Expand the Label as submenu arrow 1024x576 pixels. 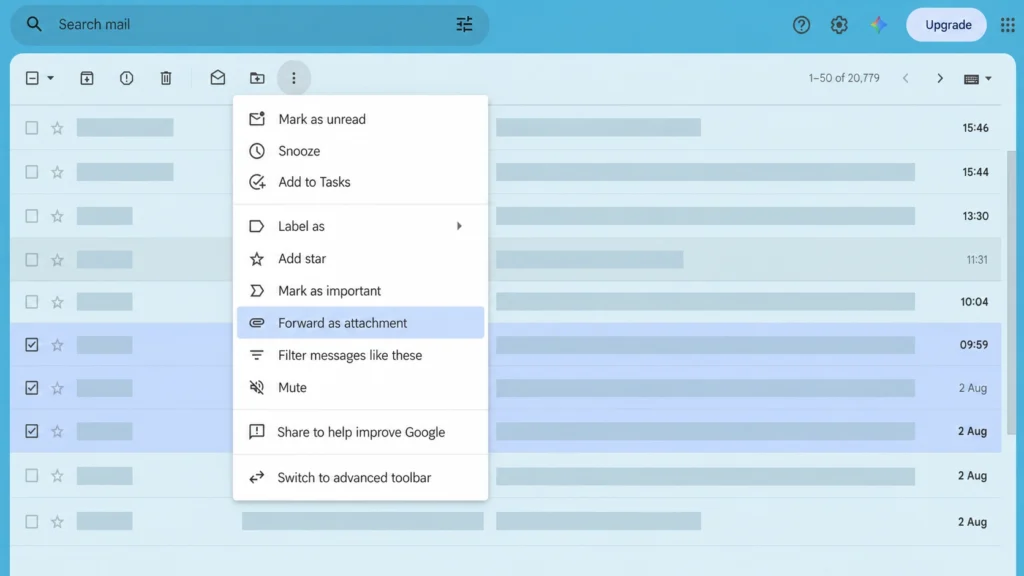(x=459, y=226)
